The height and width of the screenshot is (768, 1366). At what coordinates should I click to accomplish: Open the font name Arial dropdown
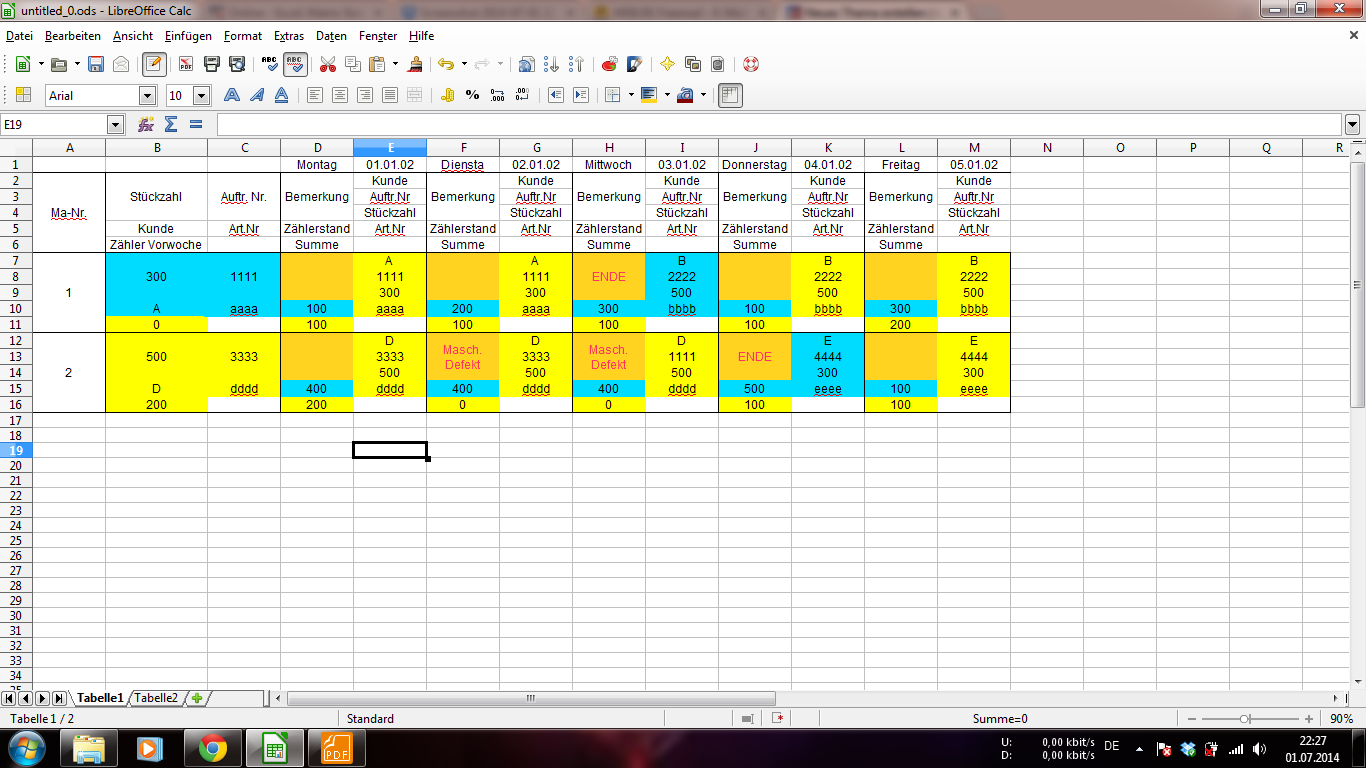(x=148, y=96)
